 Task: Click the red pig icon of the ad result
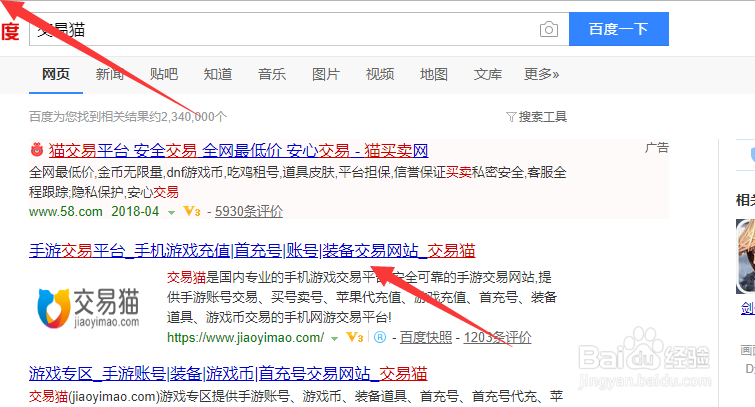[37, 150]
